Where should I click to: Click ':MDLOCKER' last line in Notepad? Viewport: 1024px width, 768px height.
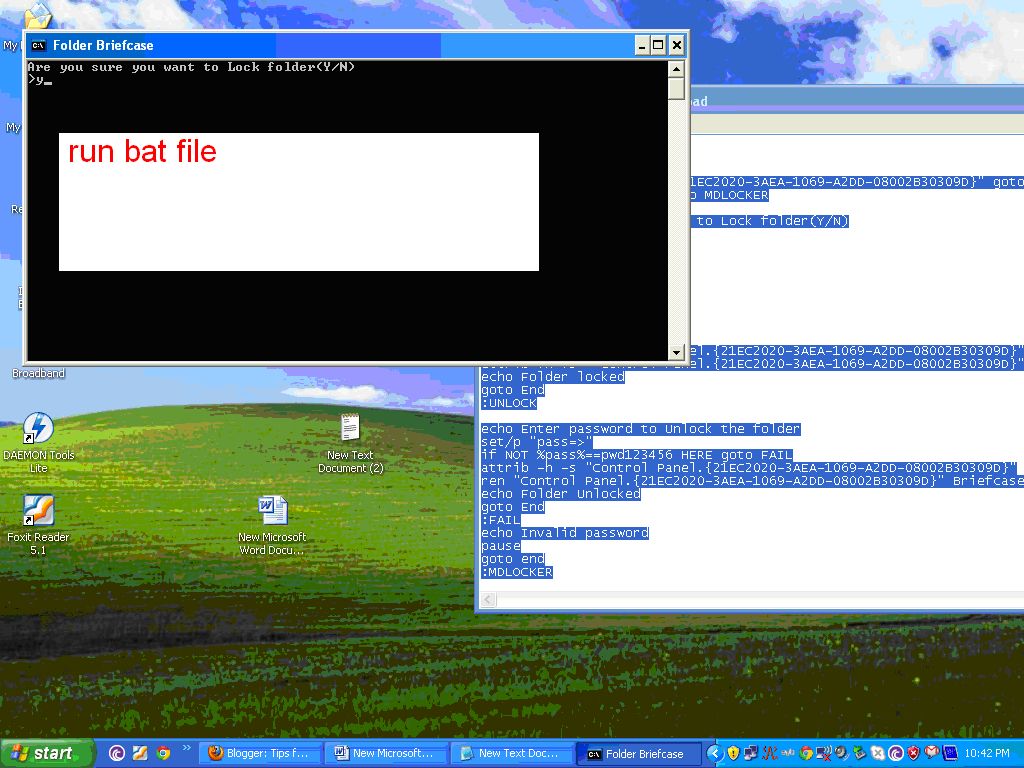tap(517, 572)
